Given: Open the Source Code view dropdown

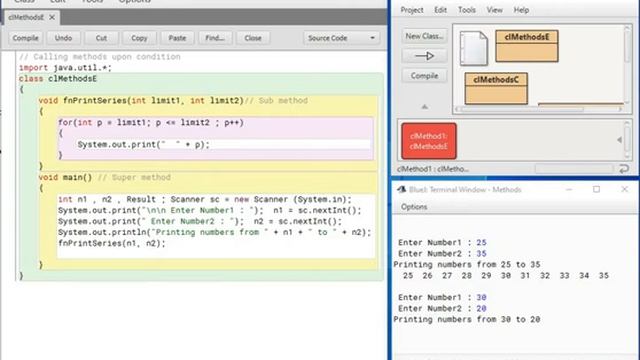Looking at the screenshot, I should click(x=341, y=38).
